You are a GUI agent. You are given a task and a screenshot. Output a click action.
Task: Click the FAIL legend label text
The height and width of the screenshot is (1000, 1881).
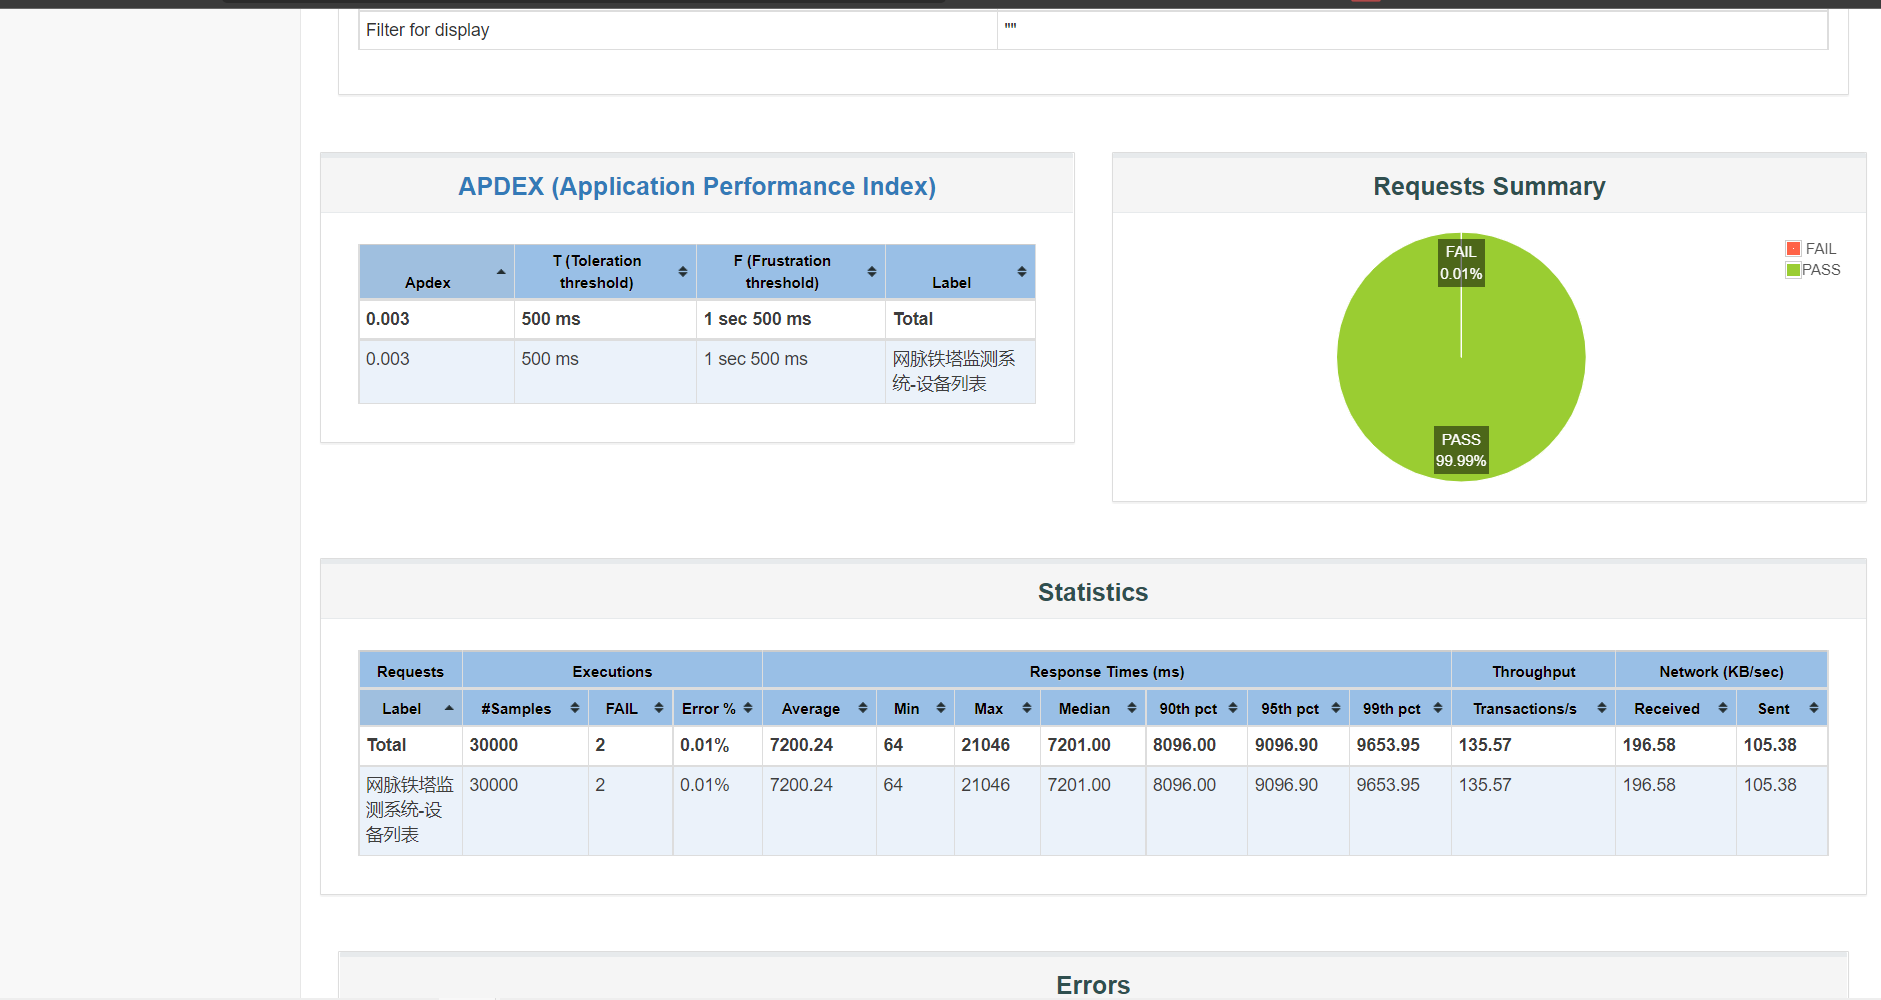click(x=1821, y=249)
